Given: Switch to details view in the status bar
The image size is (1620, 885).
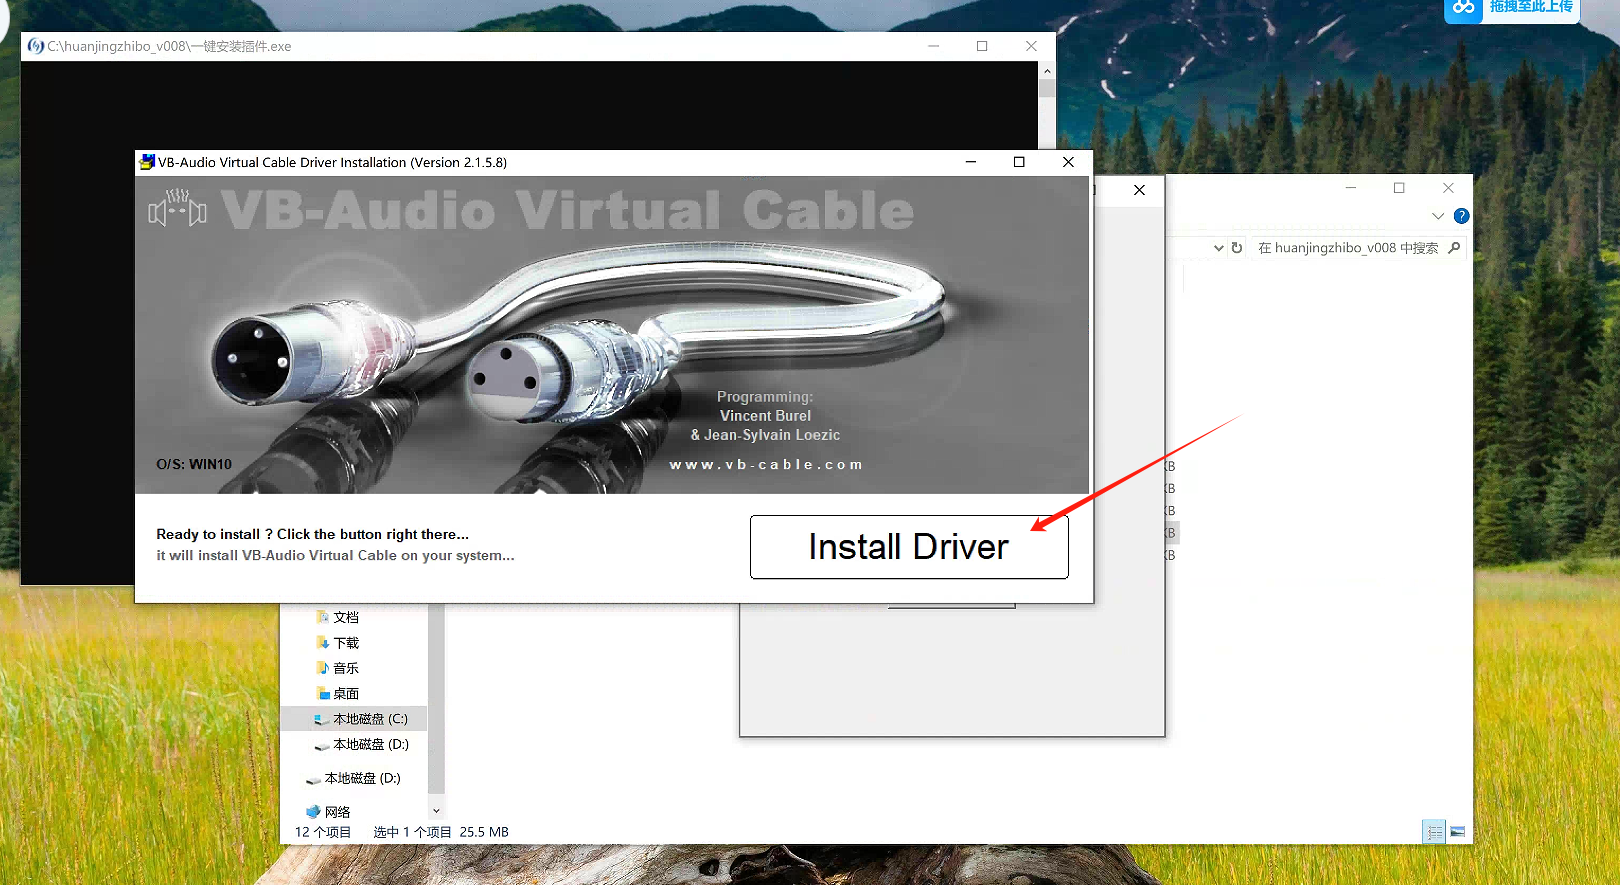Looking at the screenshot, I should tap(1434, 832).
